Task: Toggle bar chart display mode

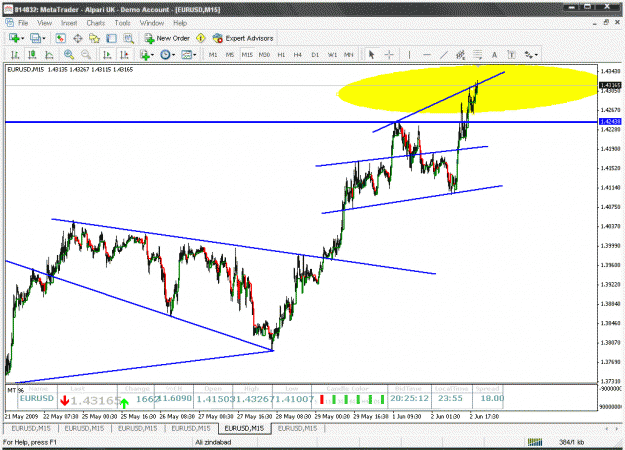Action: (15, 55)
